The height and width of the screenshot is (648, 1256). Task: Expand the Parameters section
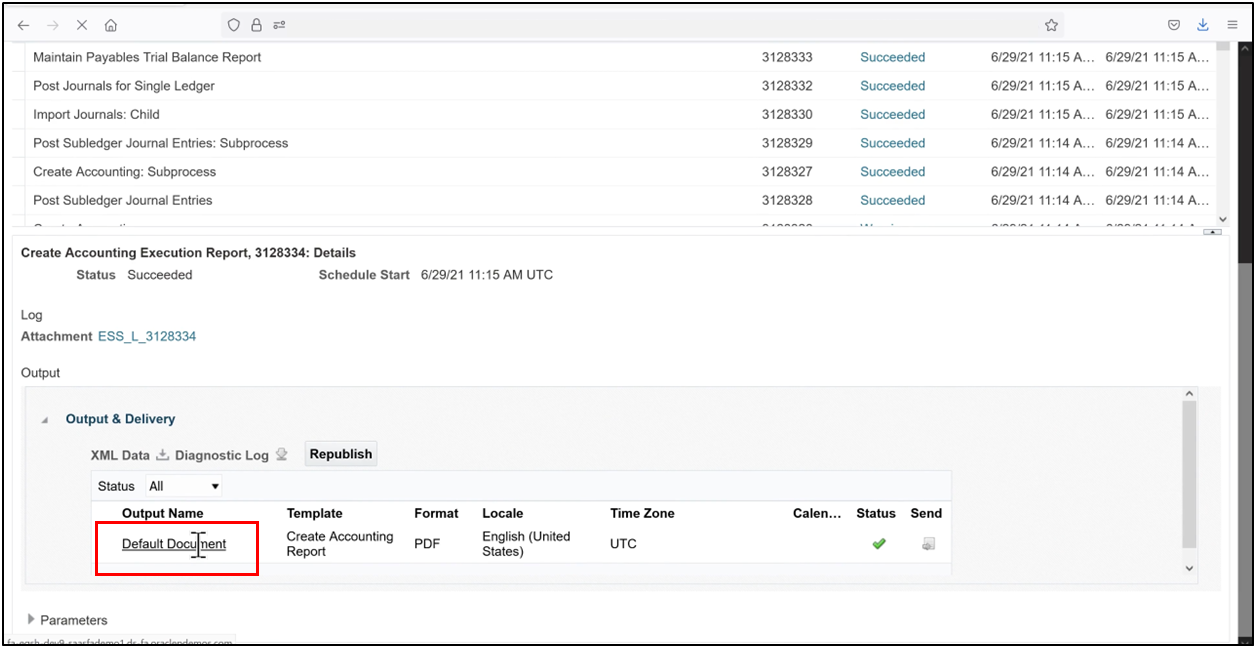(x=31, y=619)
